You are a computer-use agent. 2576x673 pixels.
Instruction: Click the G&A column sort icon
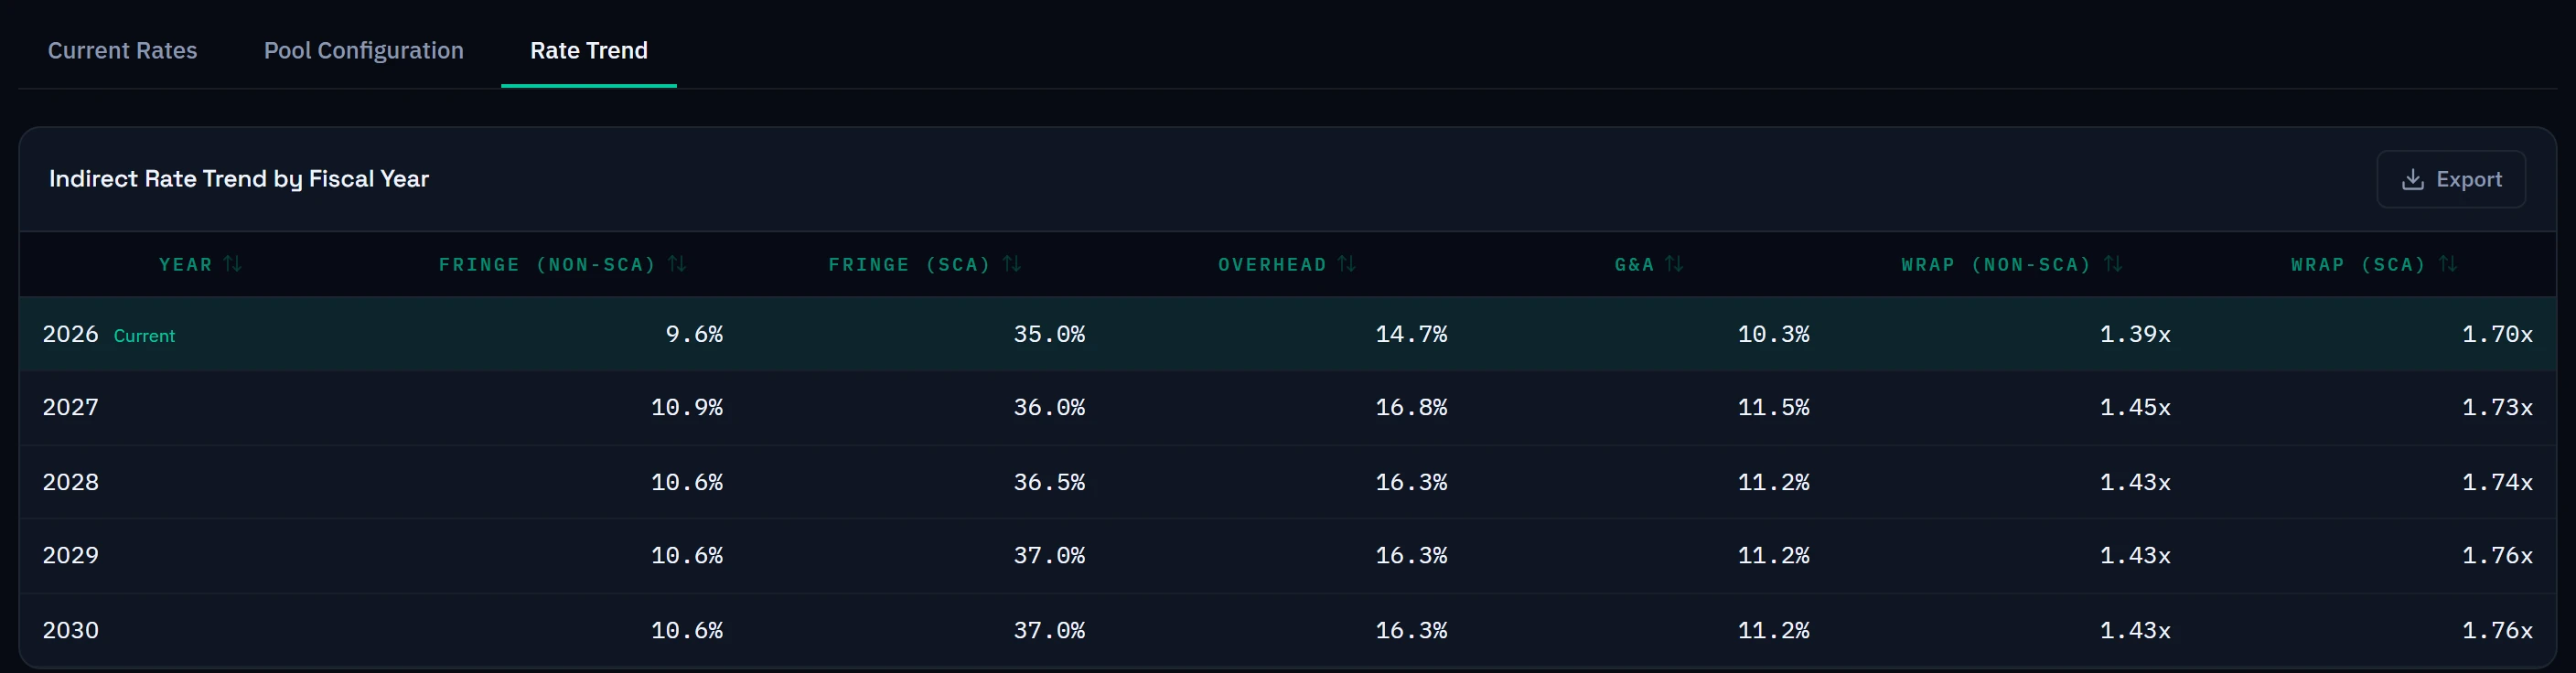tap(1674, 264)
